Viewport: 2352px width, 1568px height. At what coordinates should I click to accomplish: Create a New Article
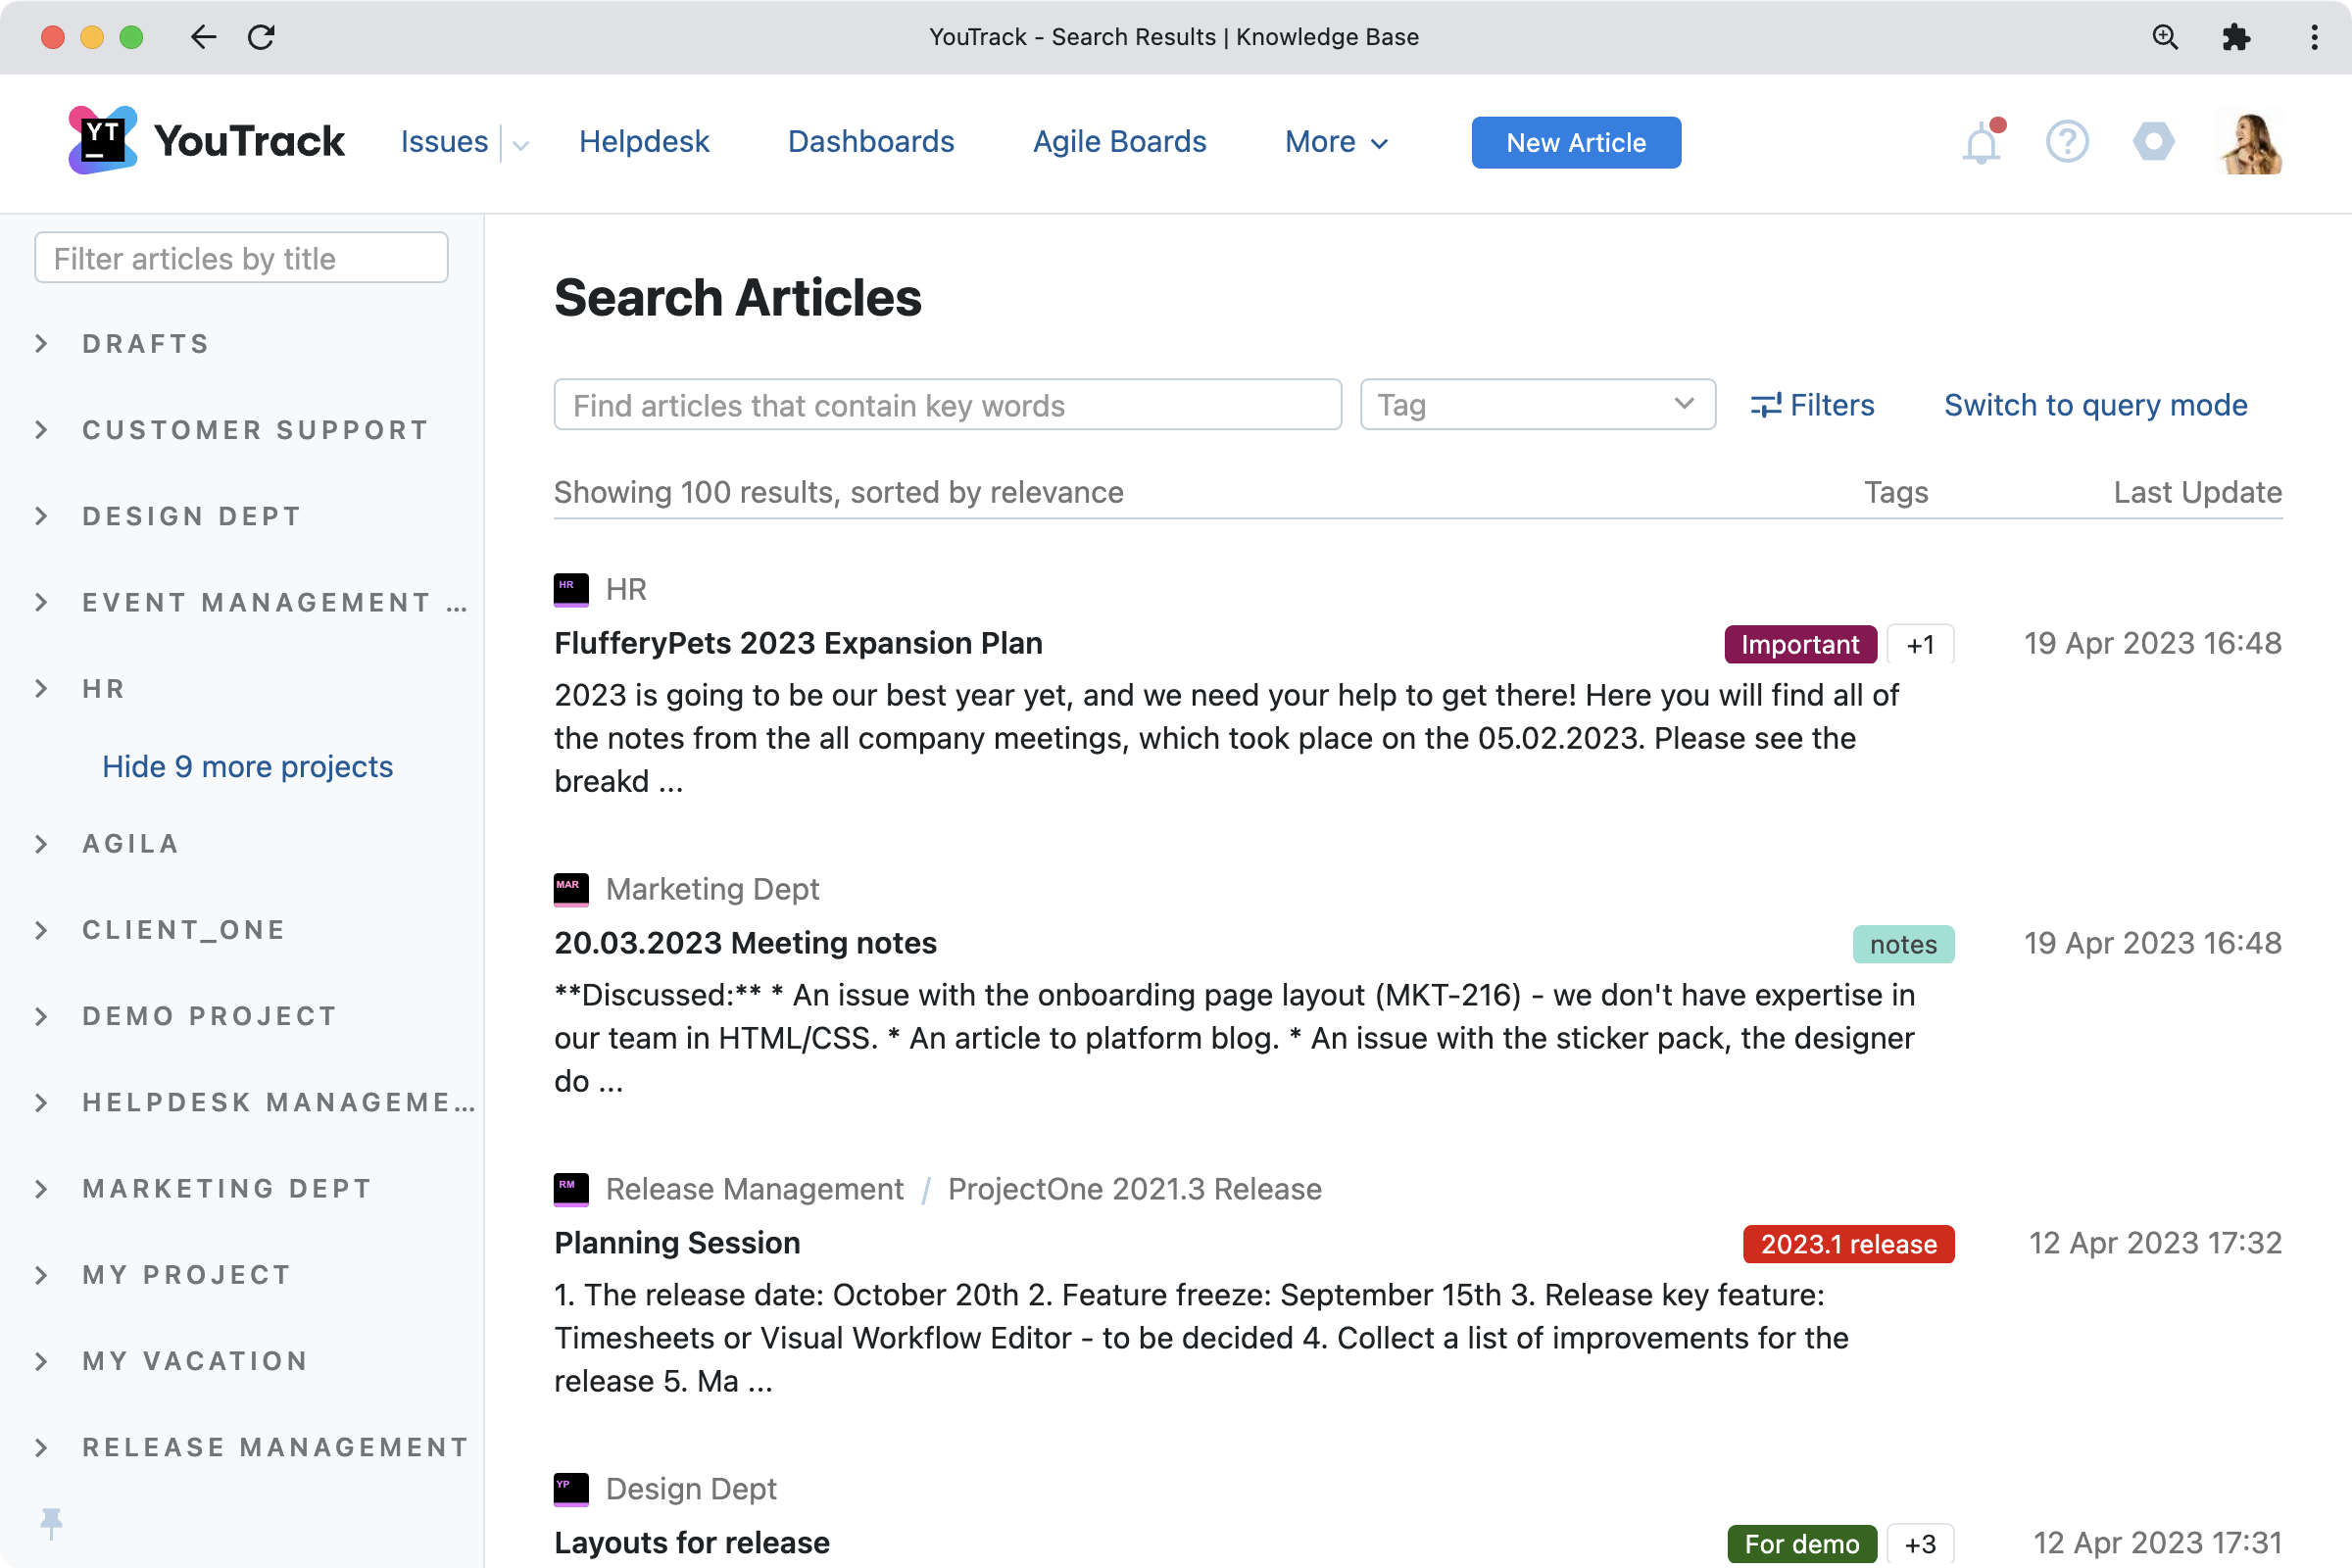click(x=1576, y=142)
